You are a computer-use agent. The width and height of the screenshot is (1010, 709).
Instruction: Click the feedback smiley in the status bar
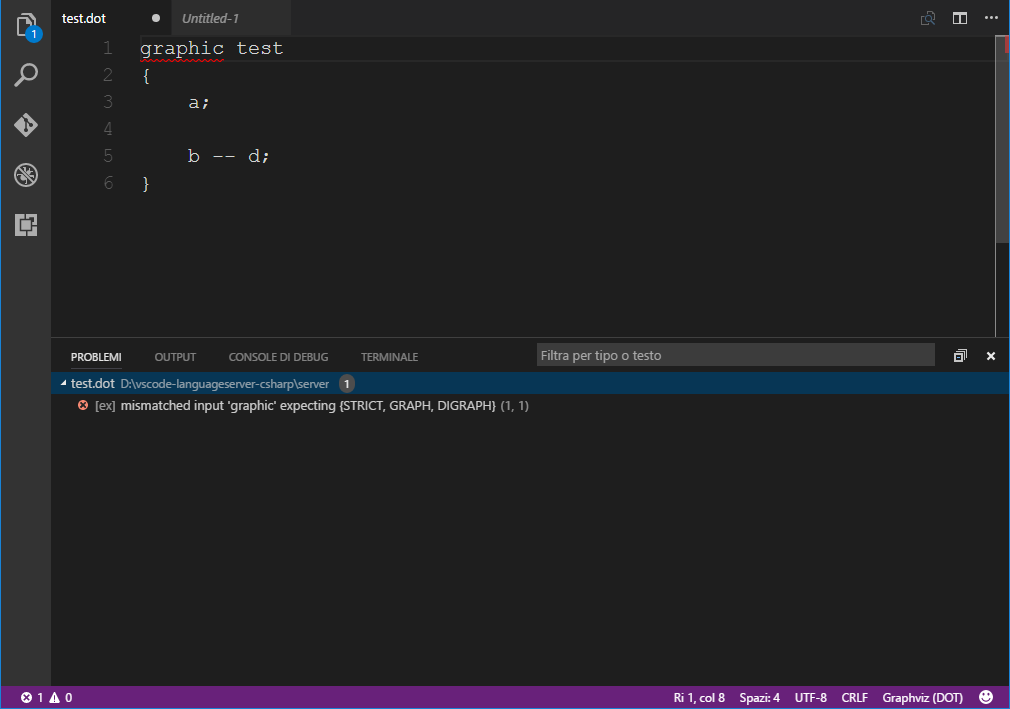click(x=986, y=697)
